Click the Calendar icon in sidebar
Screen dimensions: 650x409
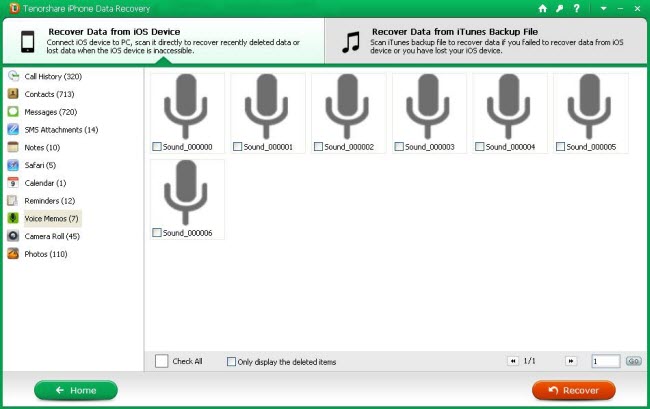(13, 183)
